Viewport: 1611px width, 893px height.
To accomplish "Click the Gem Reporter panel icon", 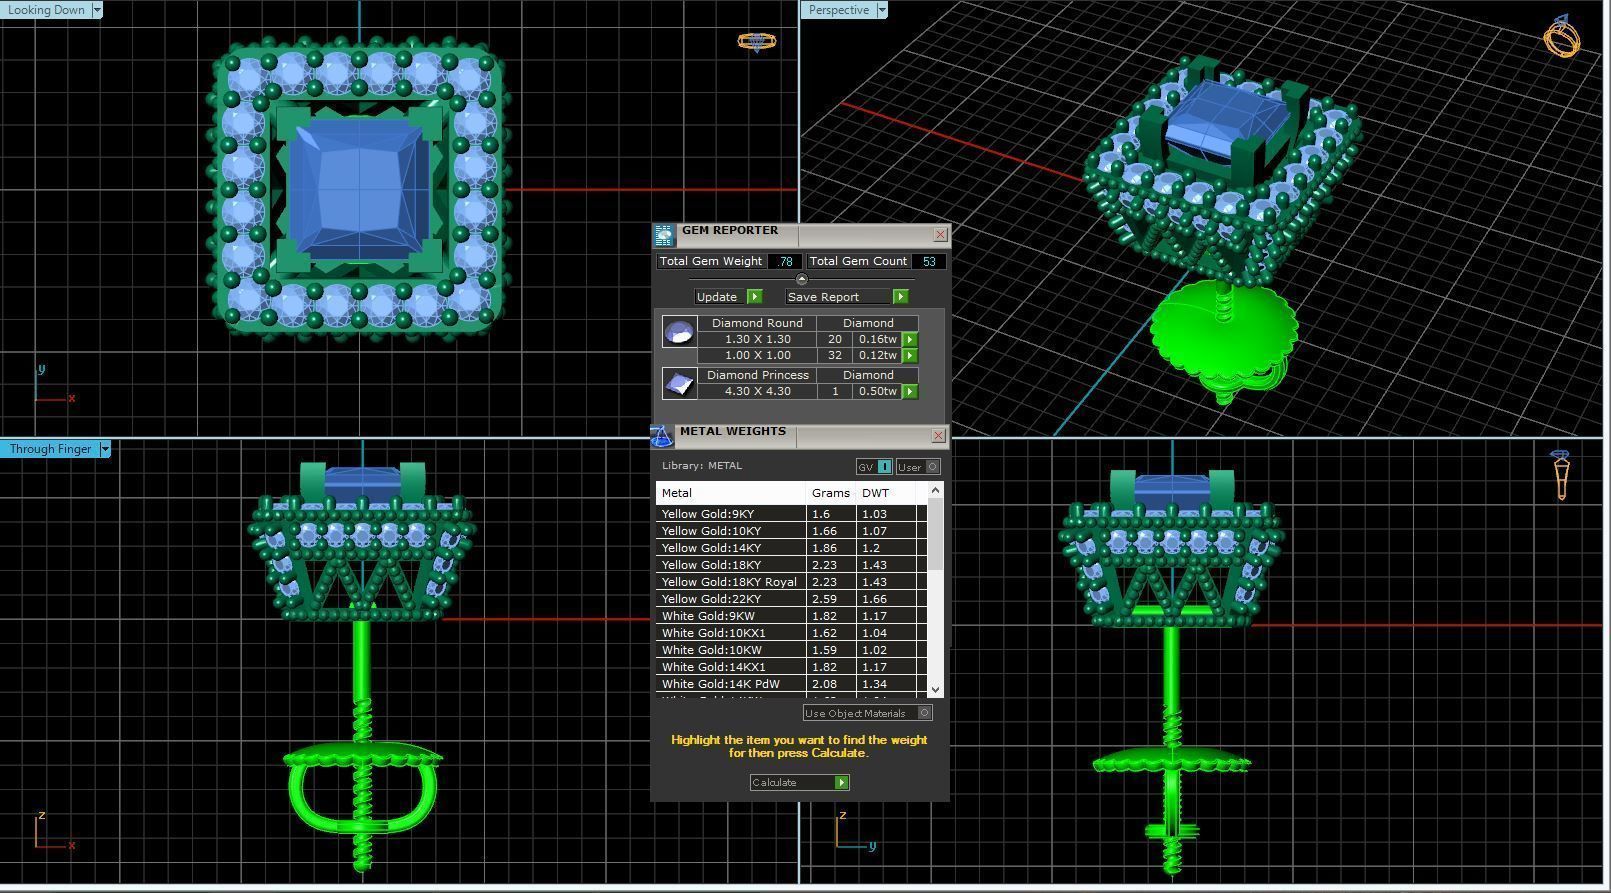I will click(663, 235).
